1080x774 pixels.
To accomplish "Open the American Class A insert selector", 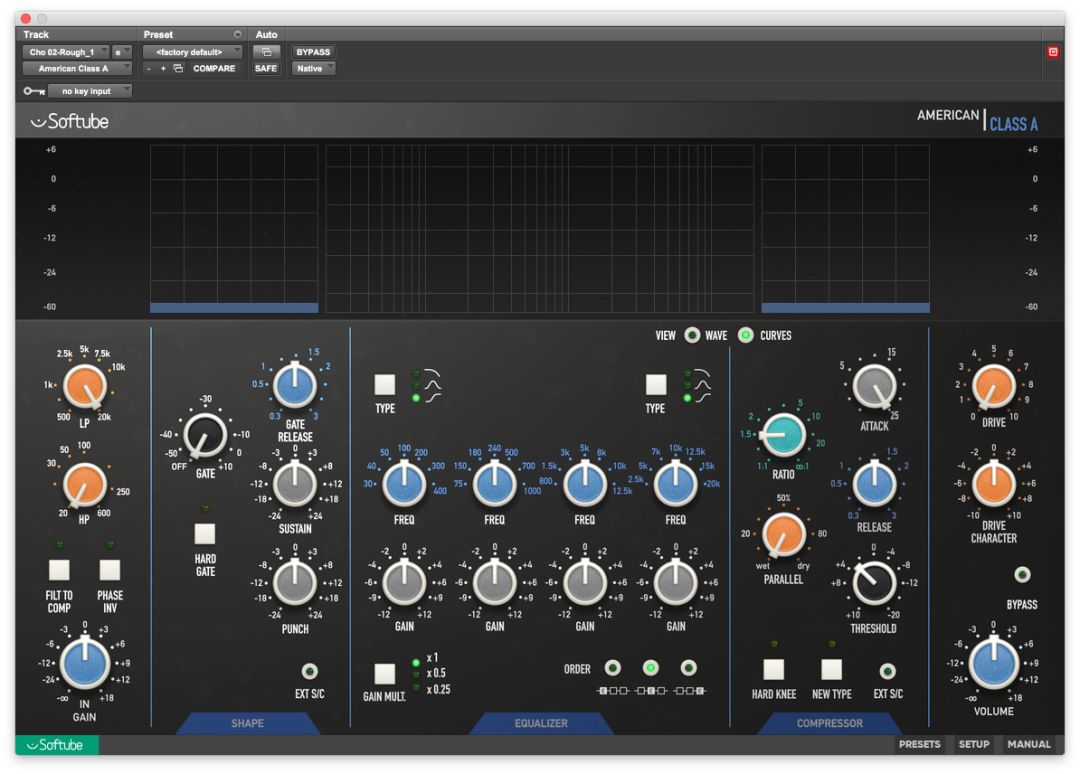I will [x=77, y=68].
